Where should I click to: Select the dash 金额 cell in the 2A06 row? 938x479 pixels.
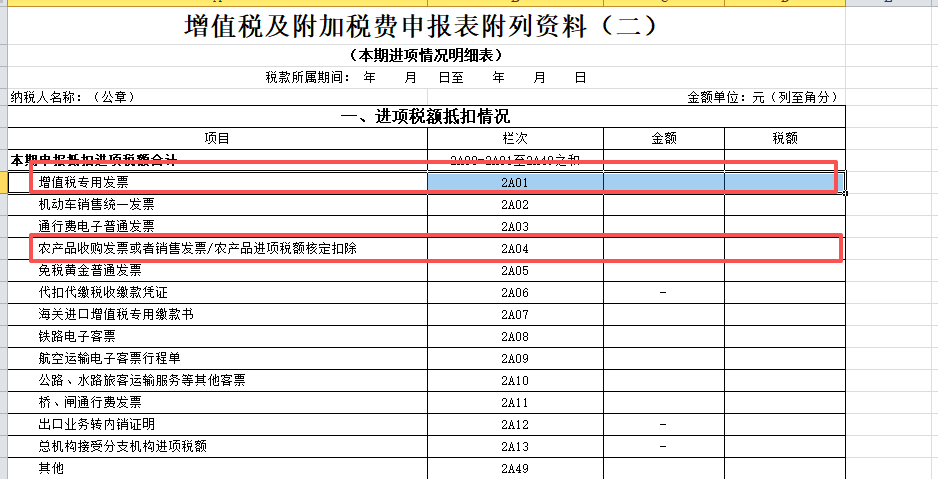coord(663,293)
